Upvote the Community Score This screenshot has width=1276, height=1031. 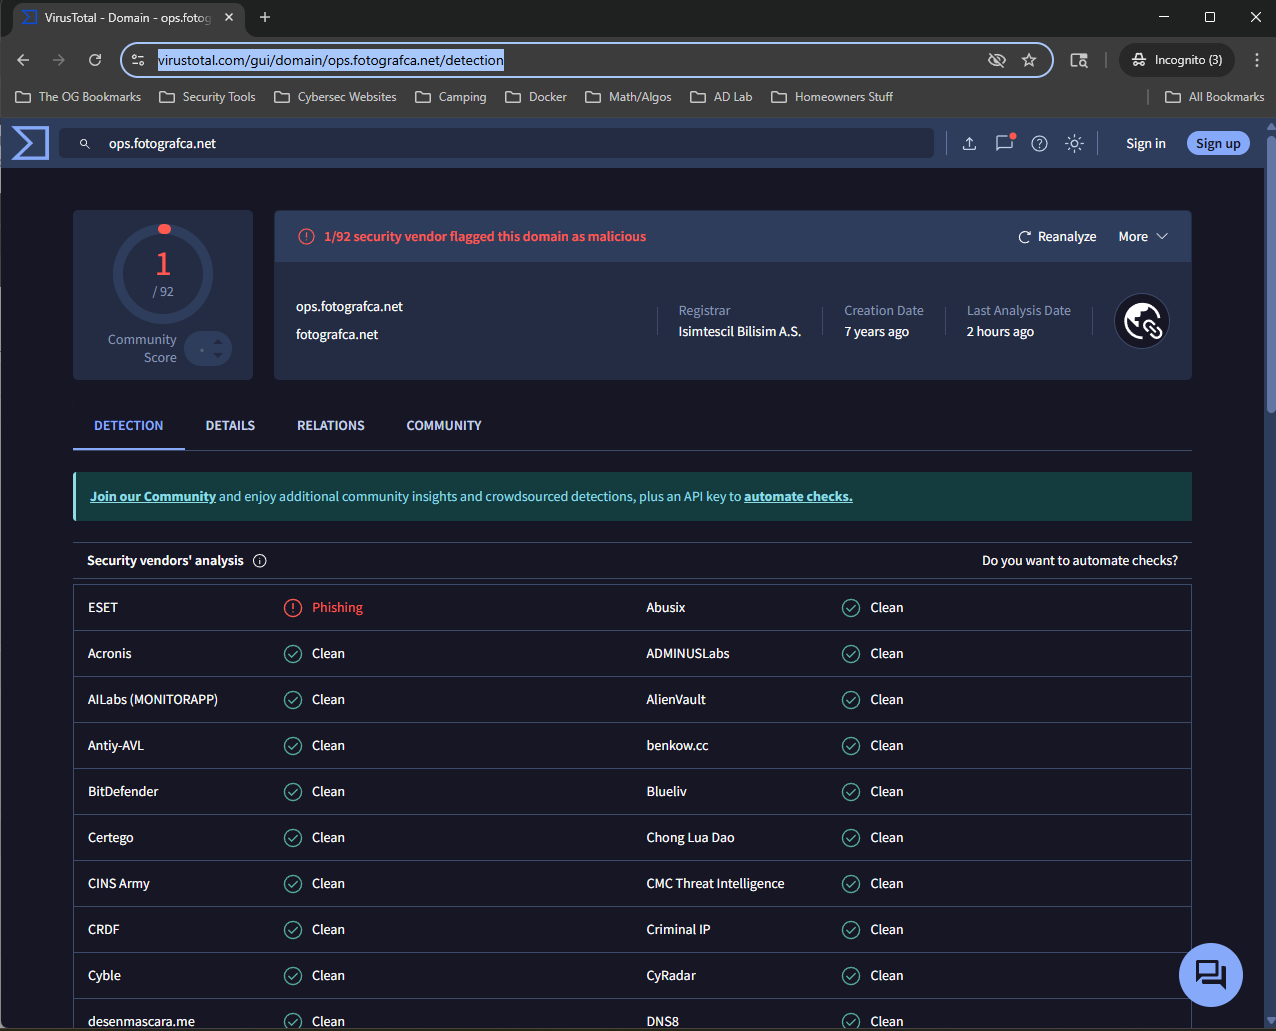tap(216, 342)
